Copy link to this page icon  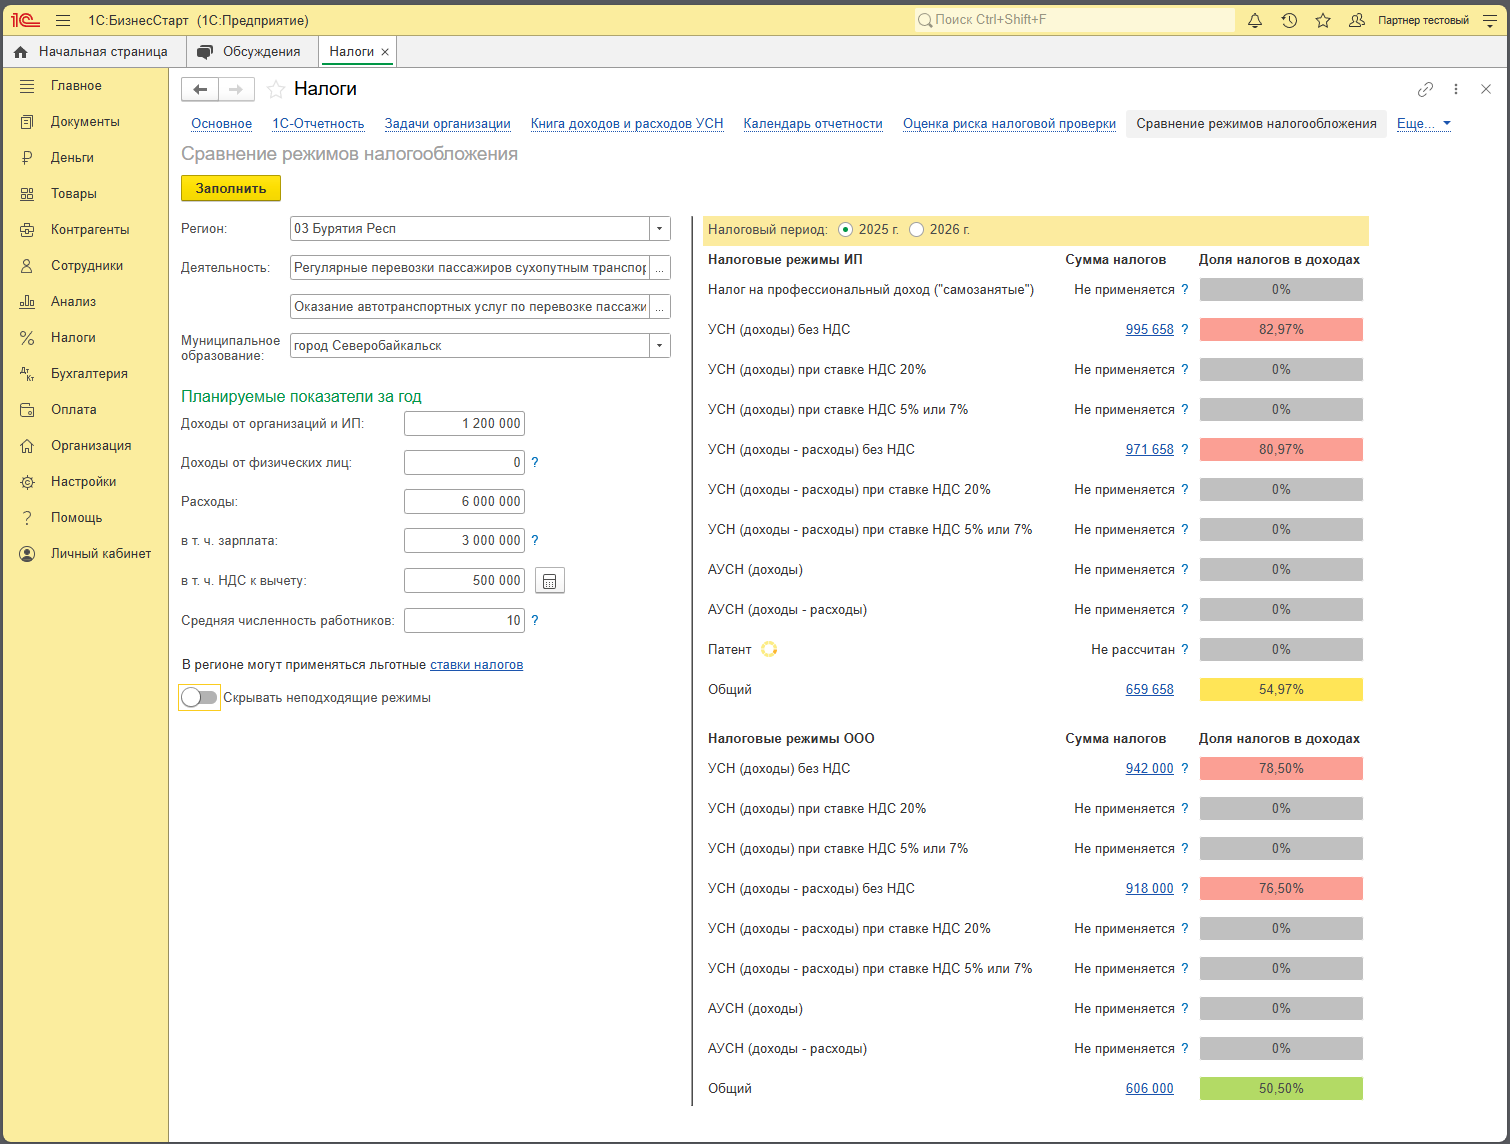pos(1425,89)
